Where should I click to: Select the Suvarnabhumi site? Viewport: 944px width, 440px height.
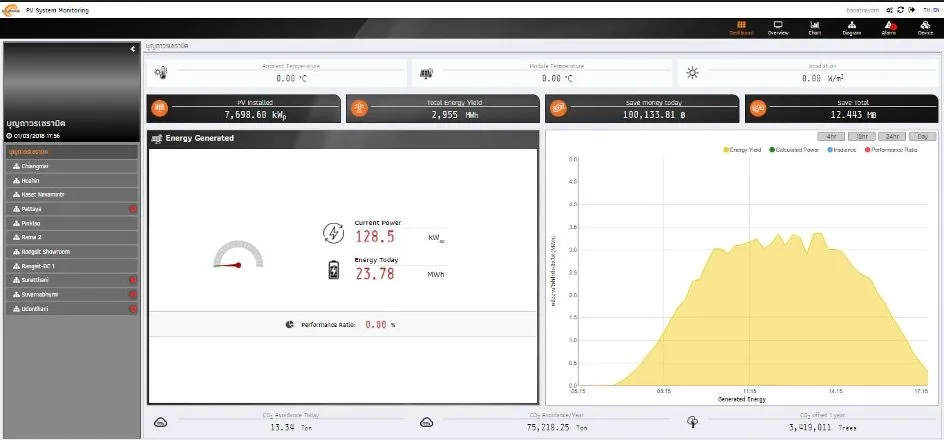72,294
